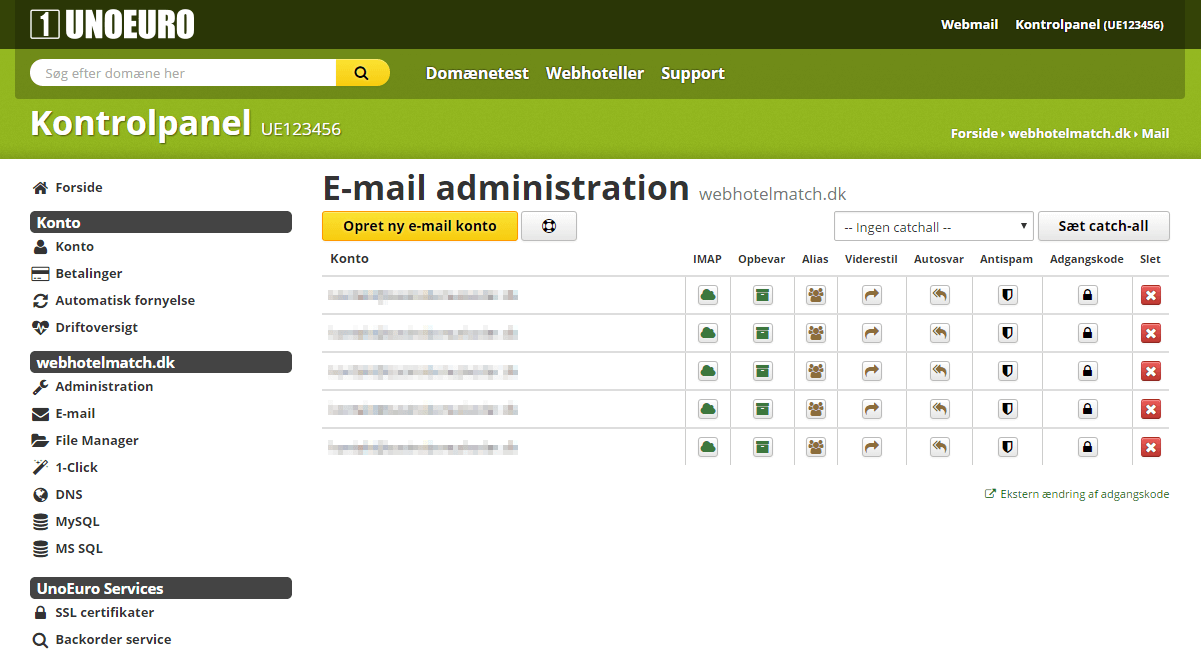Open Webhoteller in the navigation bar
The width and height of the screenshot is (1201, 656).
(x=595, y=73)
